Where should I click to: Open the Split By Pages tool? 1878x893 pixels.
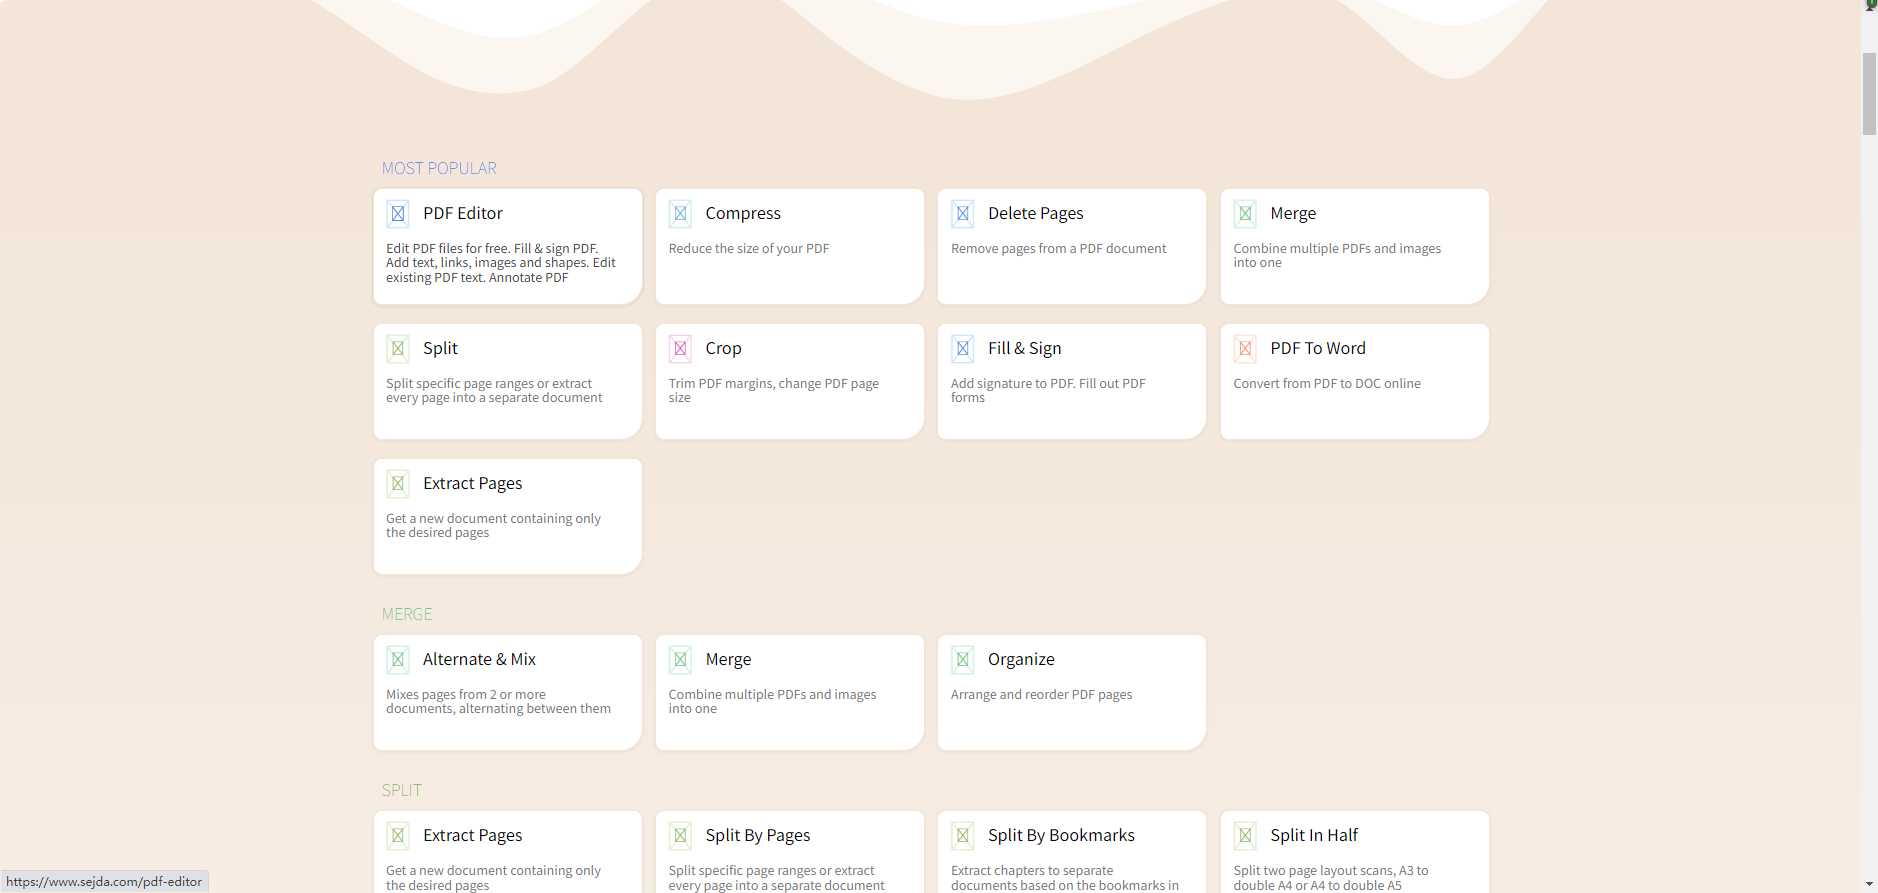[x=757, y=835]
